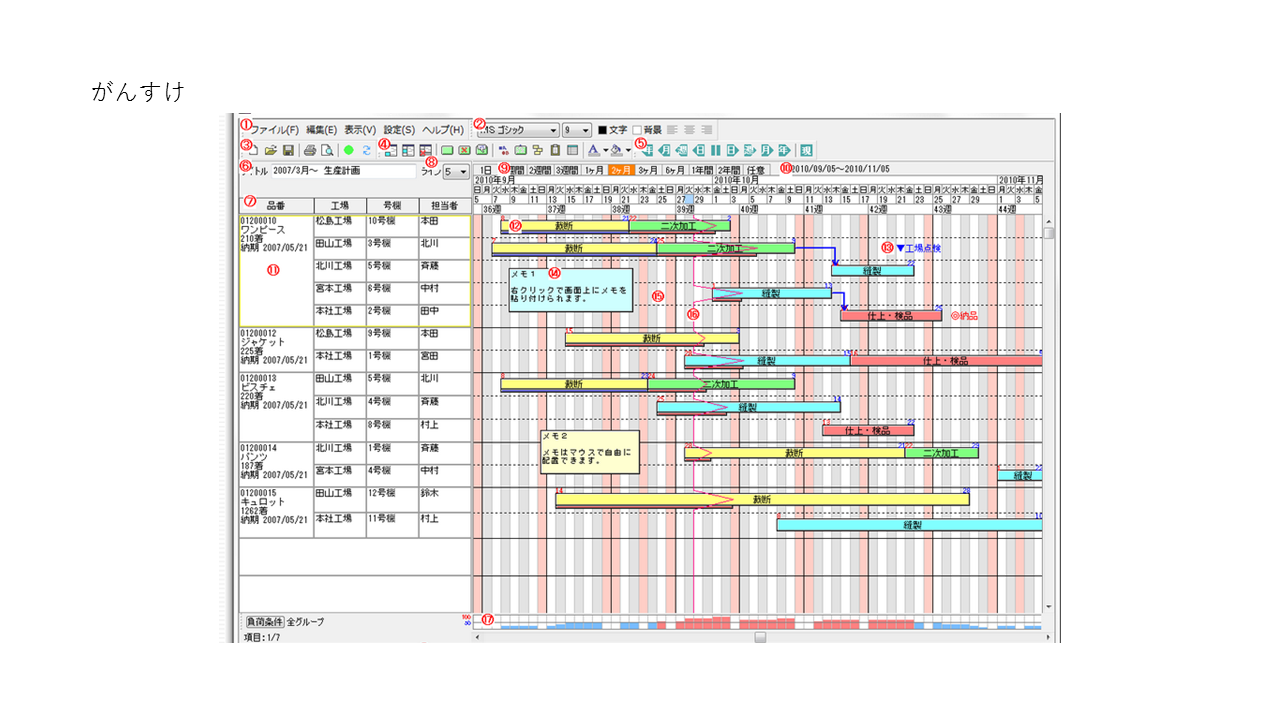The image size is (1280, 720).
Task: Toggle the 背景 checkbox
Action: 637,129
